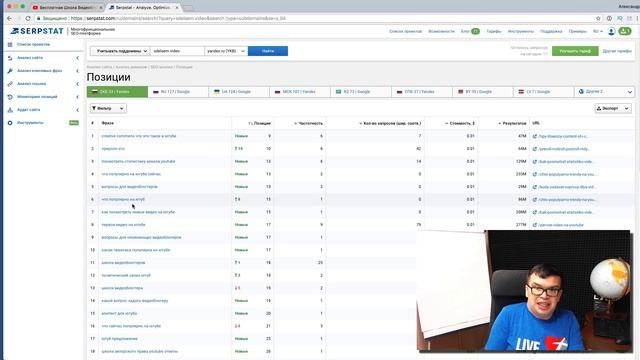This screenshot has width=640, height=360.
Task: Open the Фильтр dropdown
Action: [x=108, y=109]
